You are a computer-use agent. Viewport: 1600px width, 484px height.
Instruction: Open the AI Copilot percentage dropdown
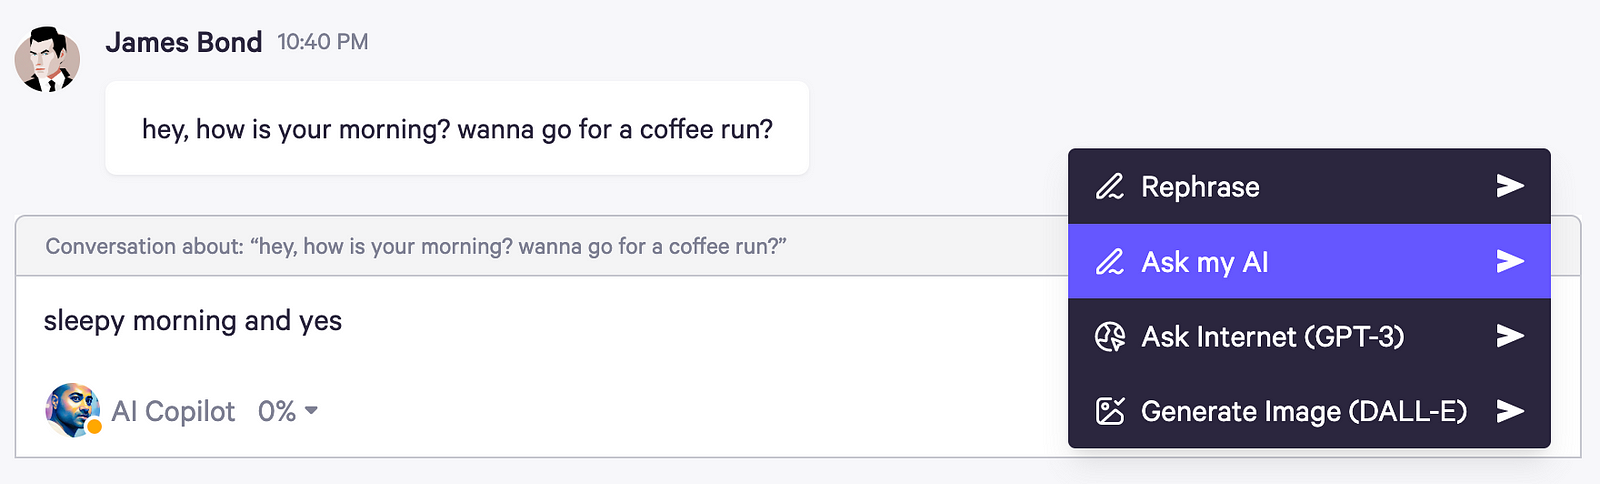coord(288,411)
